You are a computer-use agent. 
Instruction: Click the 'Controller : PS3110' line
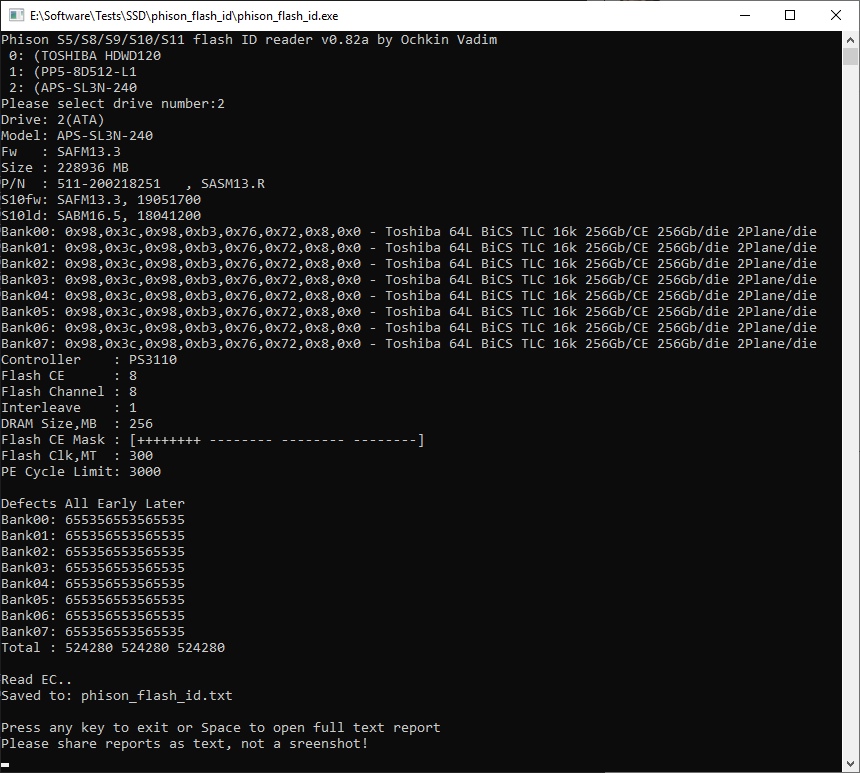click(x=89, y=360)
